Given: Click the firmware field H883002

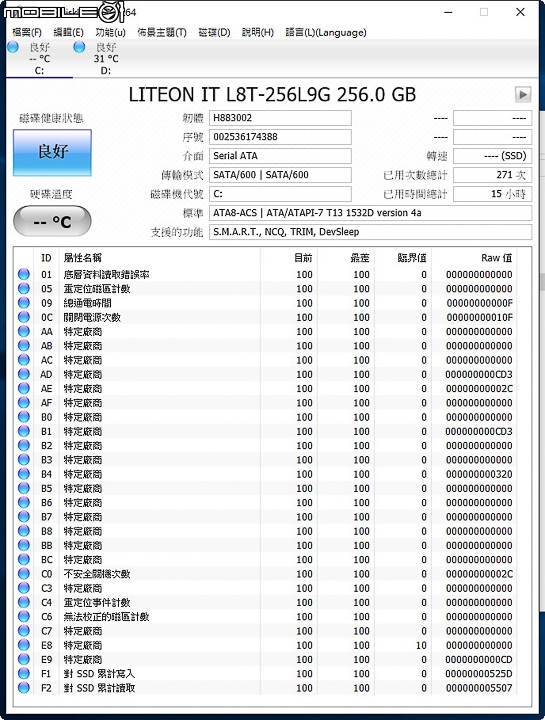Looking at the screenshot, I should click(280, 118).
